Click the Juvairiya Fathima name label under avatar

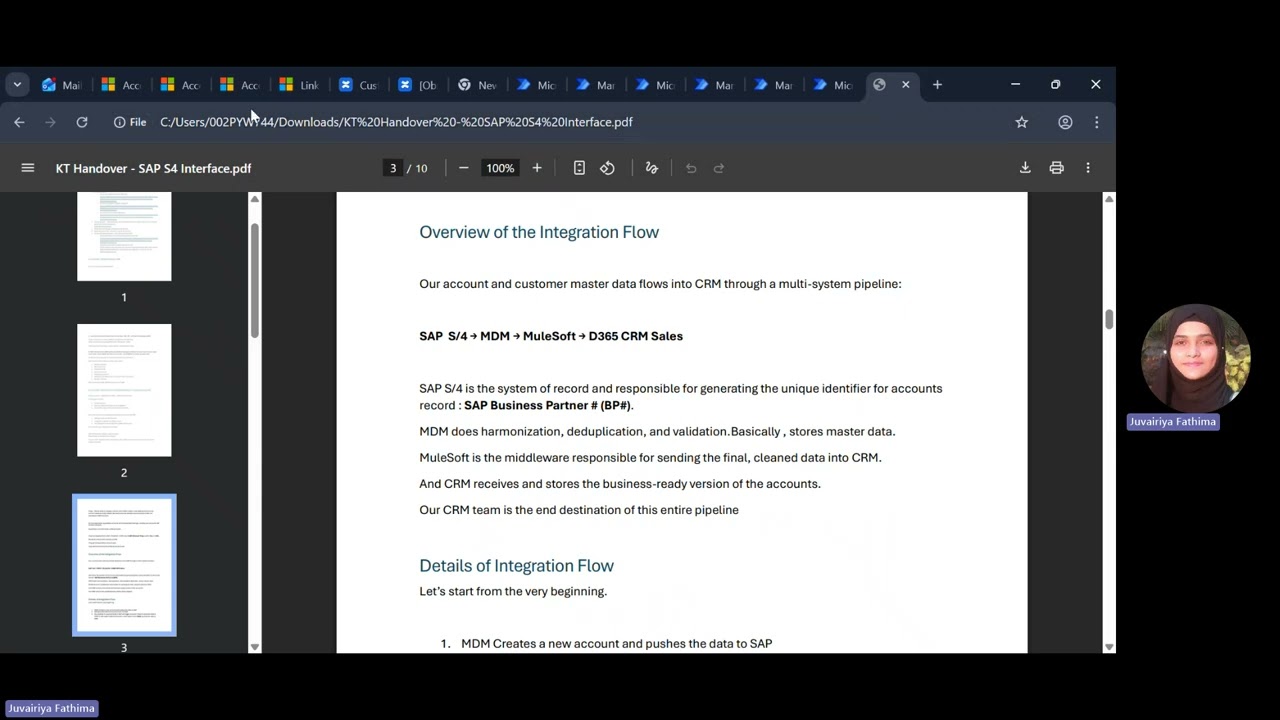point(1173,422)
